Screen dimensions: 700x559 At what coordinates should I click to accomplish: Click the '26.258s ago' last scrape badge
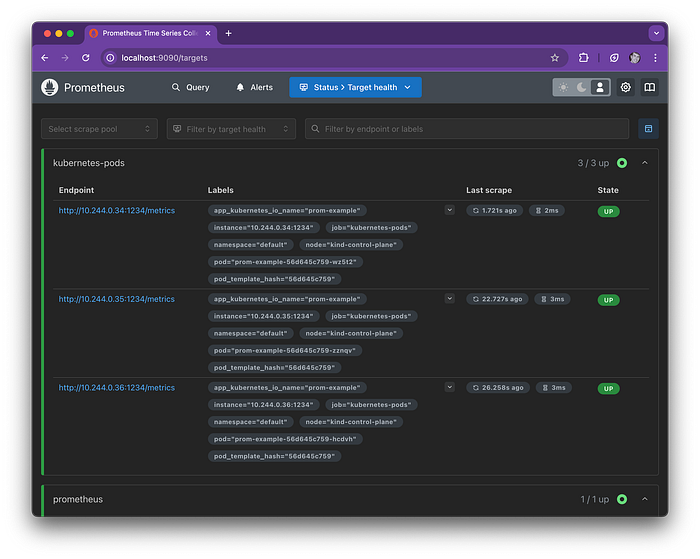498,387
